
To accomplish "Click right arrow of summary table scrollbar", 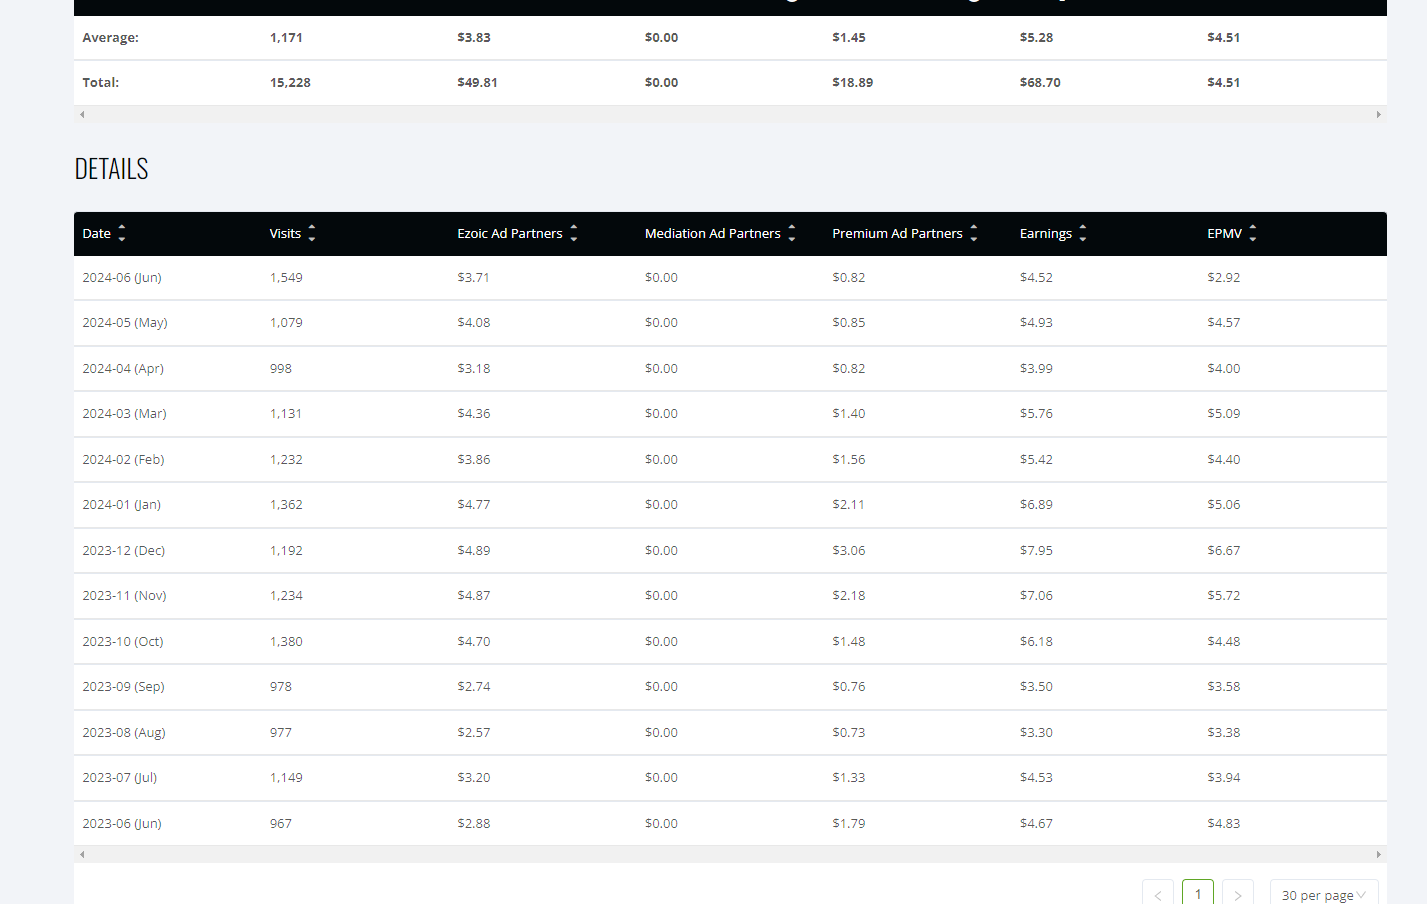I will click(x=1379, y=115).
